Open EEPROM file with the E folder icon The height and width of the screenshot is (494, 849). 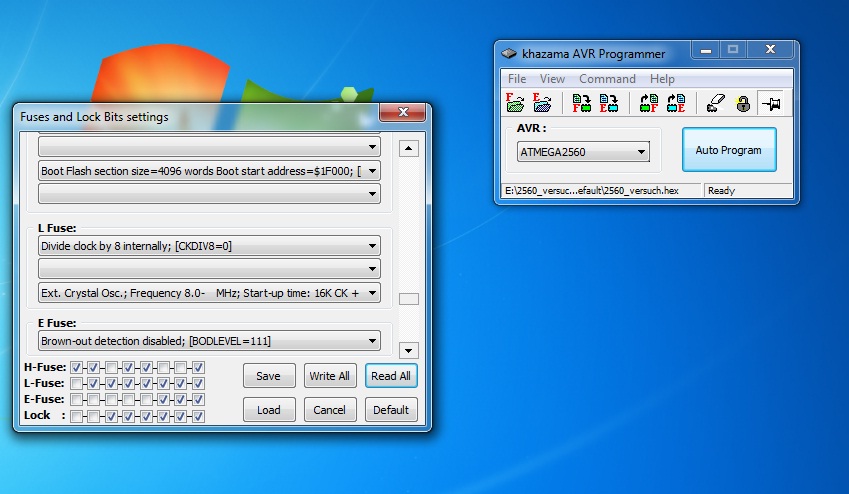pyautogui.click(x=542, y=102)
